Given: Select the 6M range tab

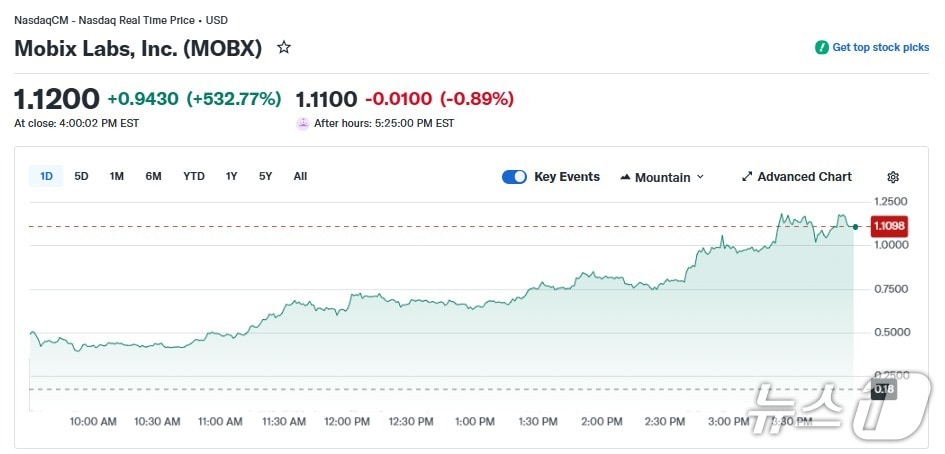Looking at the screenshot, I should (153, 176).
